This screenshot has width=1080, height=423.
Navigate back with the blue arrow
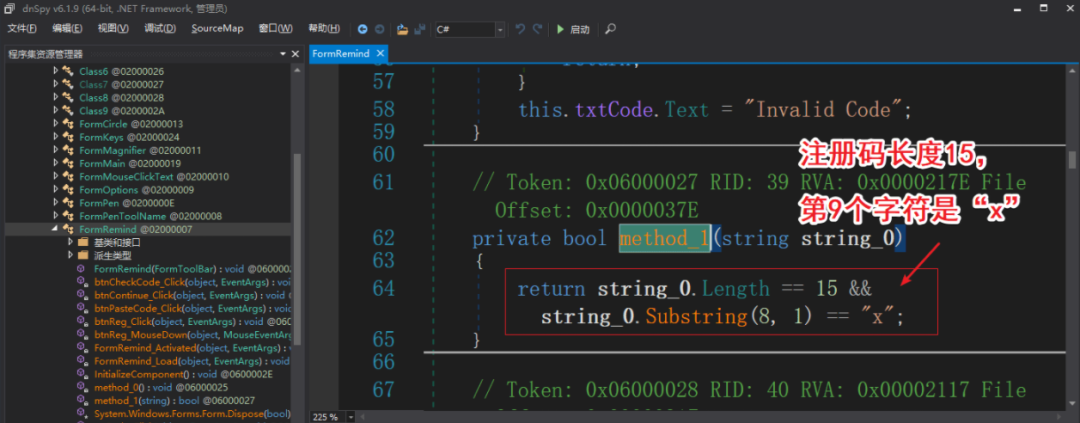point(363,30)
